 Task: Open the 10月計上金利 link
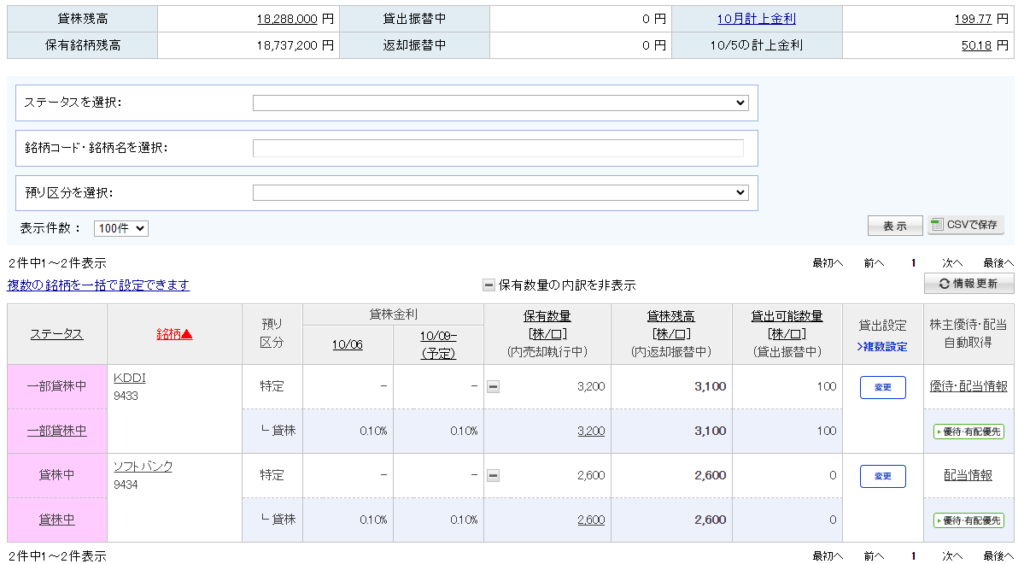point(756,18)
